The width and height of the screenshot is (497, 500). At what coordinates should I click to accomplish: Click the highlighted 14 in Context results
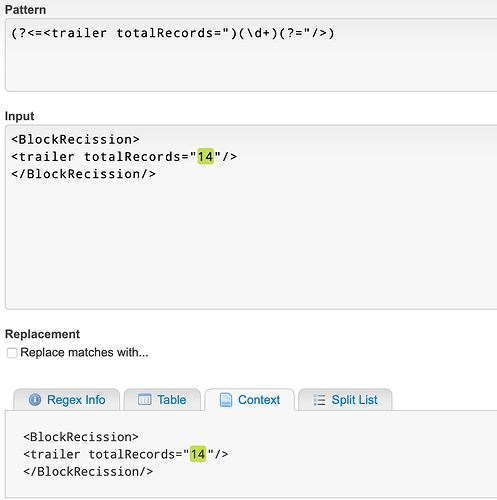tap(198, 454)
